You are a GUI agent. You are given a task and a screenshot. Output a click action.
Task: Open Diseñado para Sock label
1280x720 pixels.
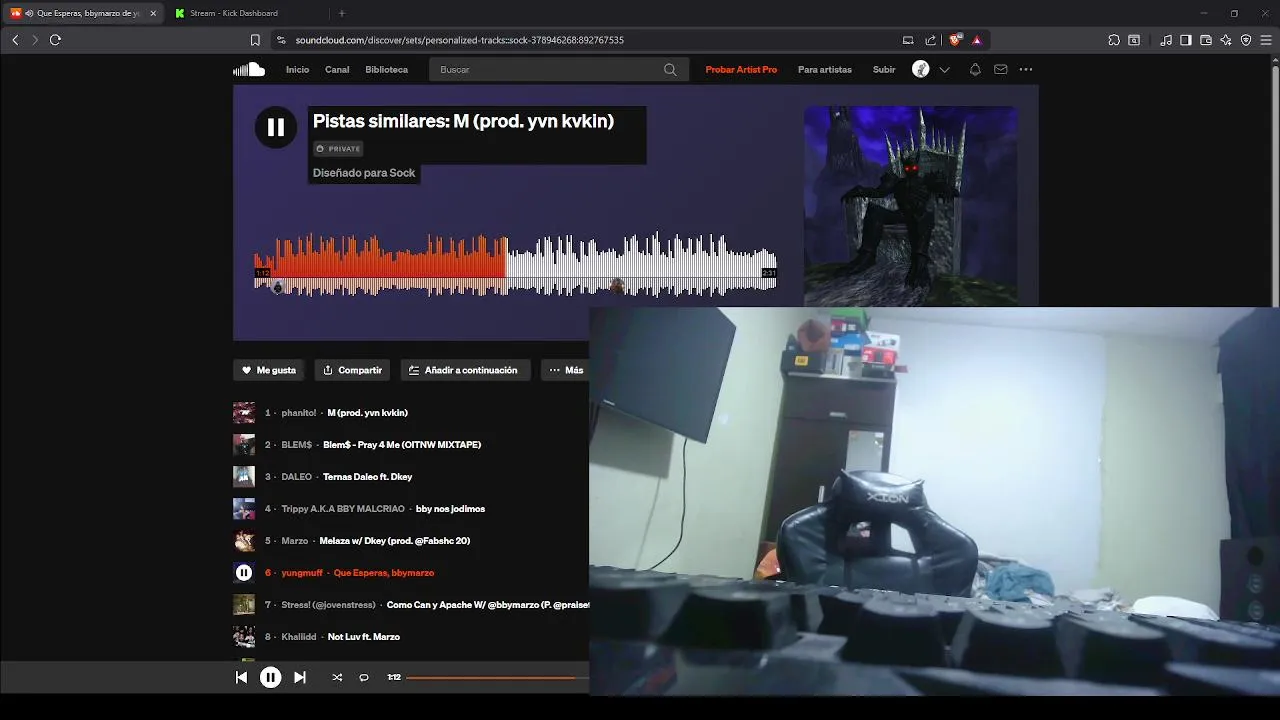tap(364, 173)
